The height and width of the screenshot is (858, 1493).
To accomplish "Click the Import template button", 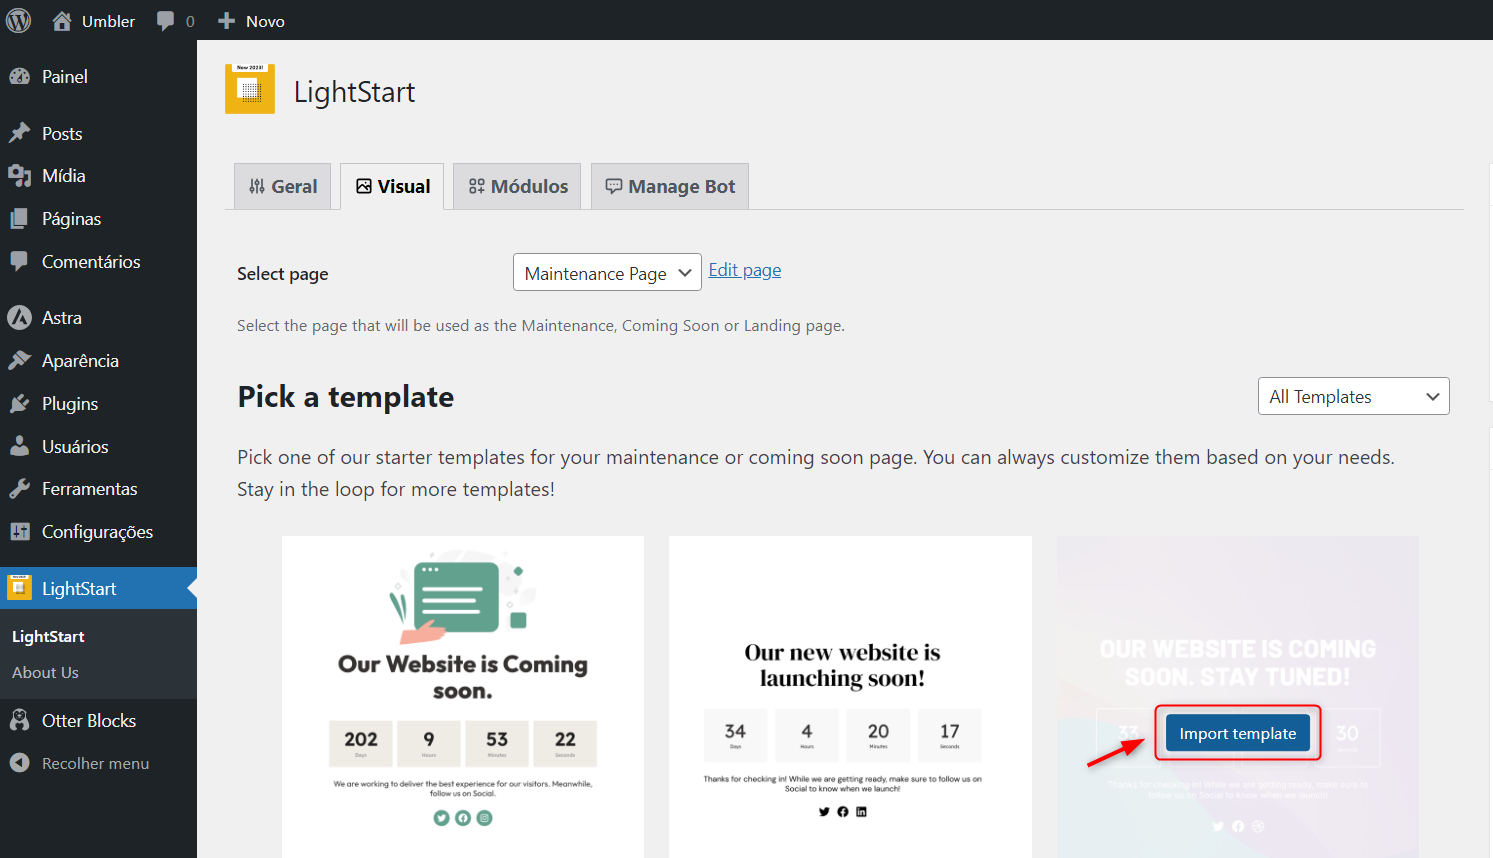I will pyautogui.click(x=1237, y=733).
